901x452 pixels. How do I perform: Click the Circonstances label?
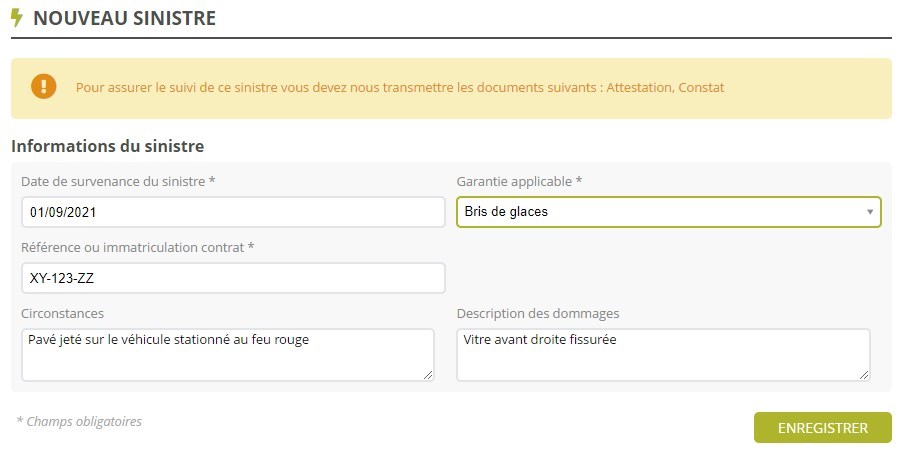point(62,314)
